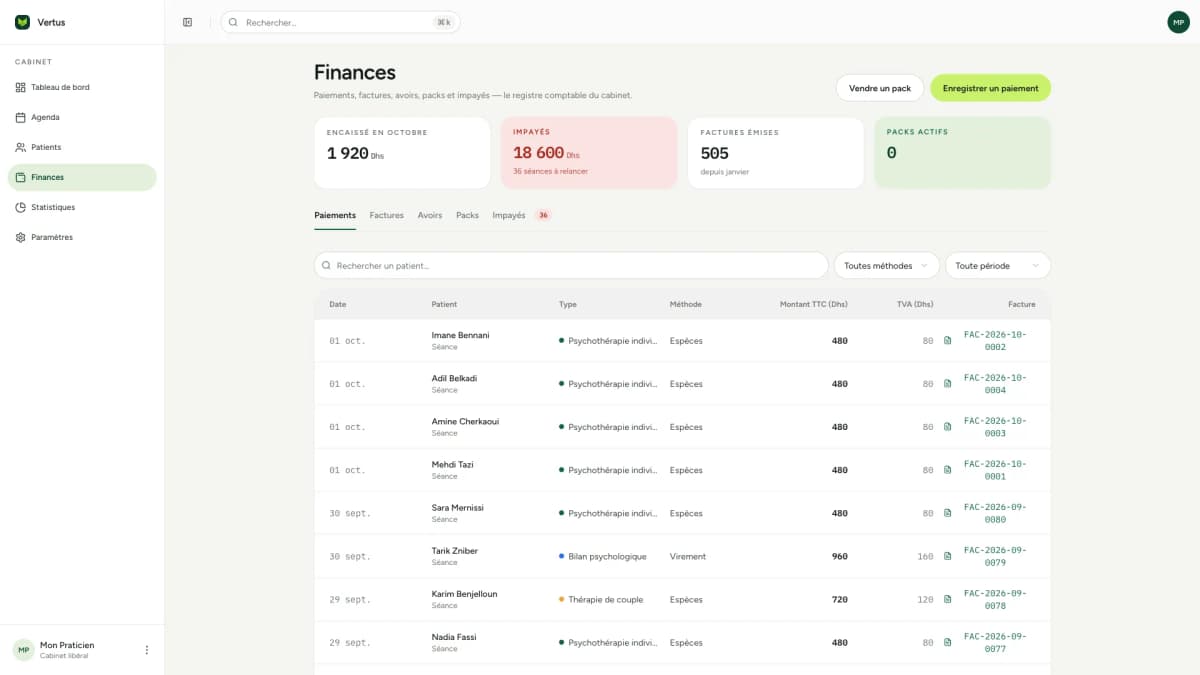Screen dimensions: 1200x675
Task: Click patient name Karim Benjelloun
Action: [464, 593]
